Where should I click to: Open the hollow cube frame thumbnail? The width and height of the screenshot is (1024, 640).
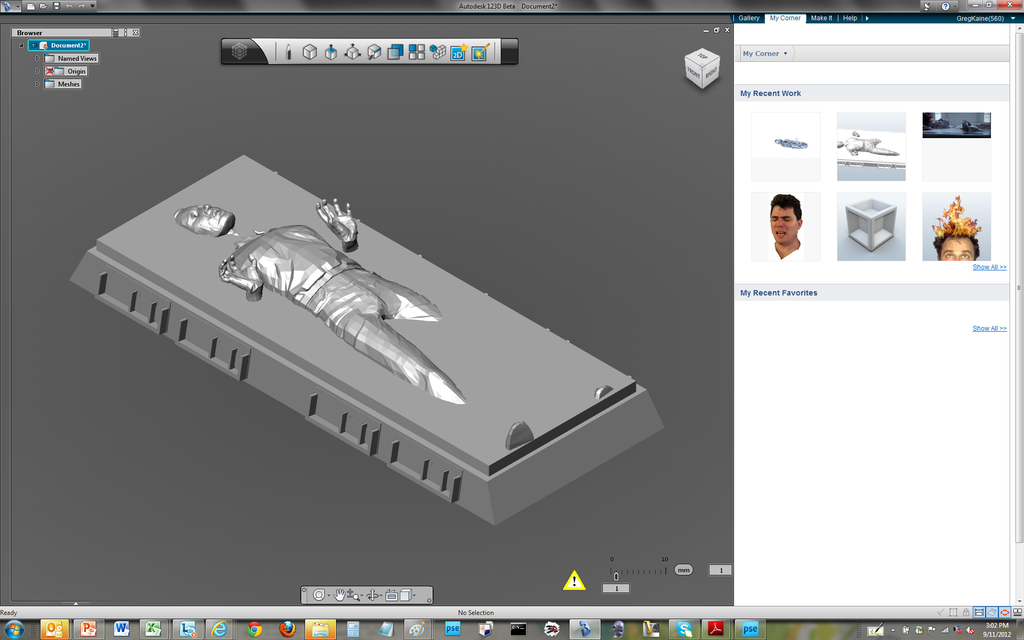click(x=871, y=226)
